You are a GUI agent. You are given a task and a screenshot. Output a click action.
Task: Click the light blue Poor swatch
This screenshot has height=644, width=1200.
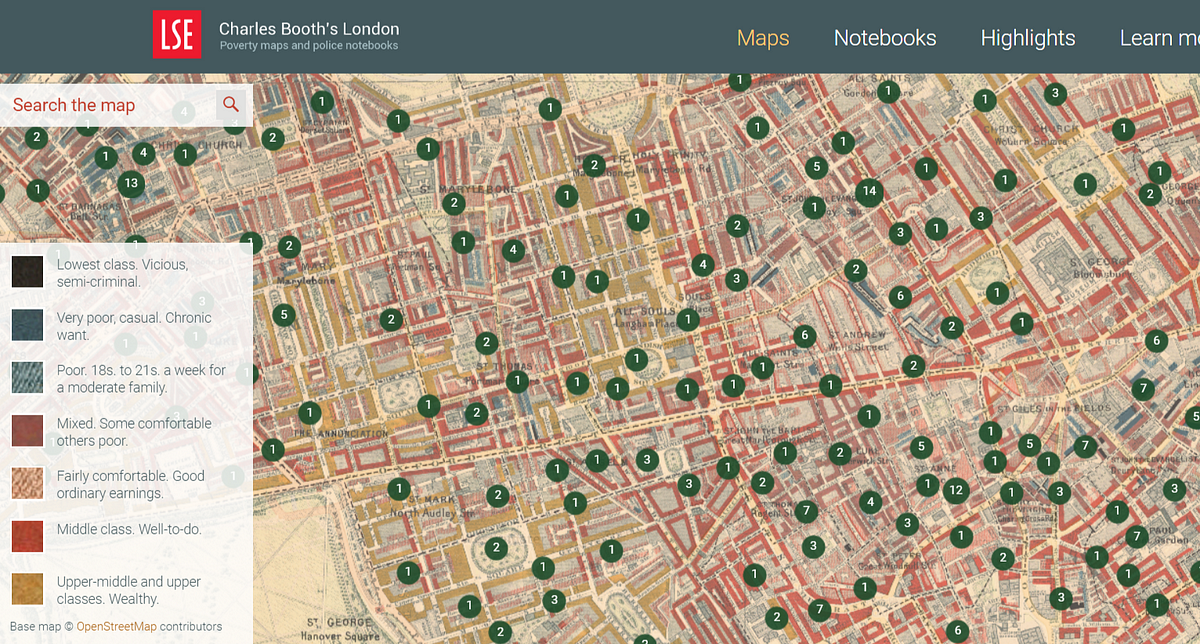[28, 378]
